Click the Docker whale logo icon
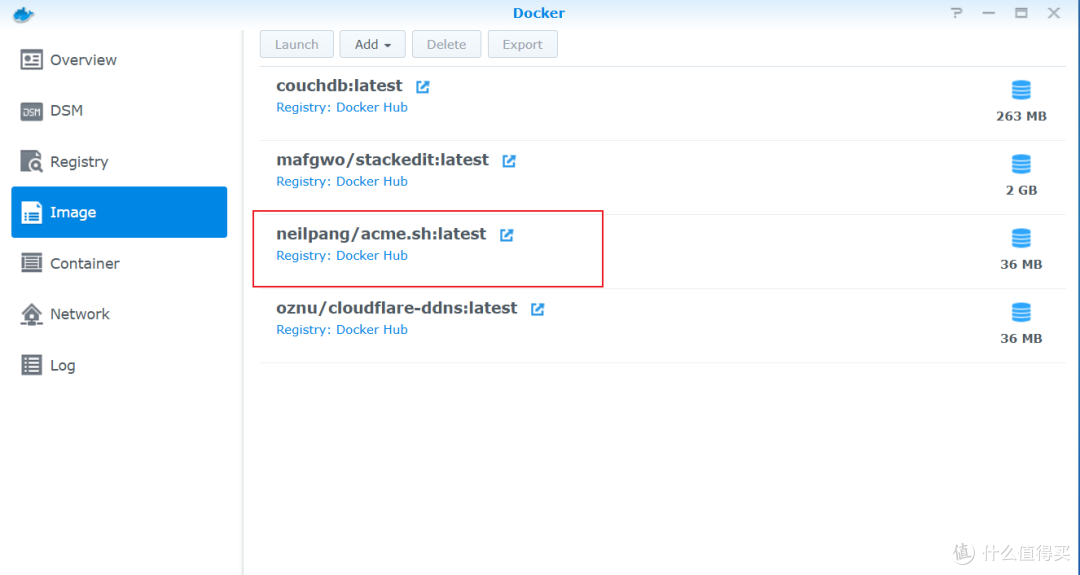The image size is (1080, 575). [23, 14]
